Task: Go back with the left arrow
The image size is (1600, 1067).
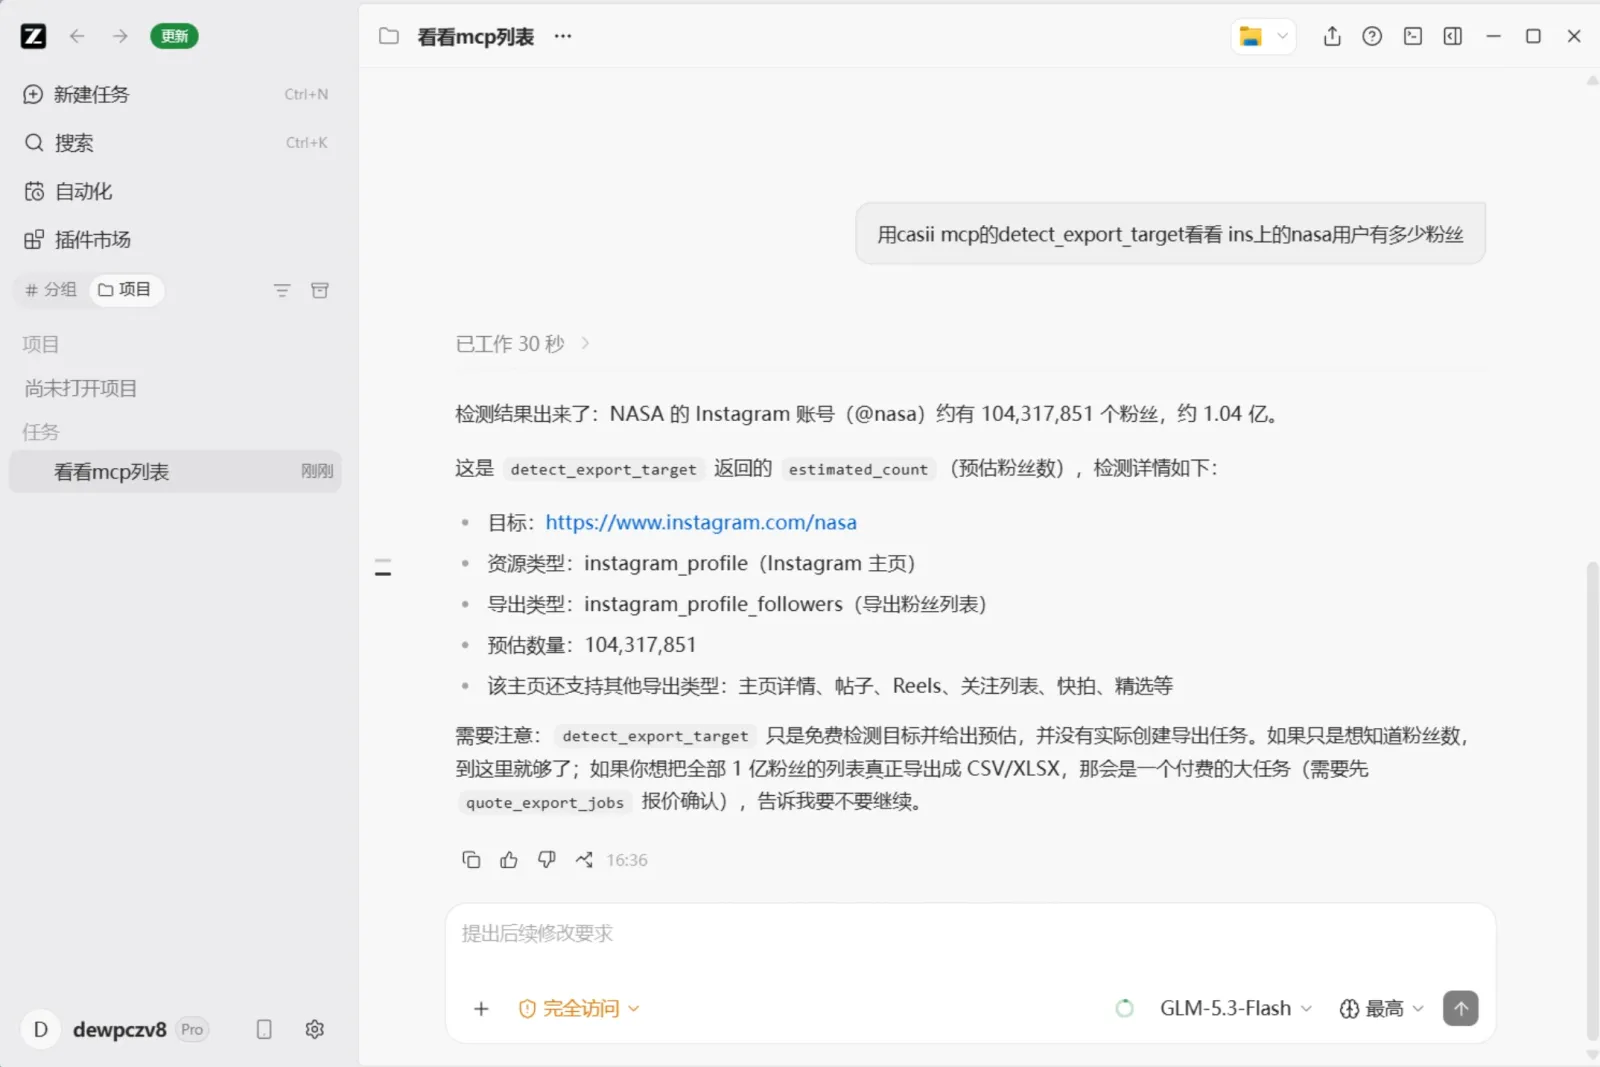Action: click(77, 37)
